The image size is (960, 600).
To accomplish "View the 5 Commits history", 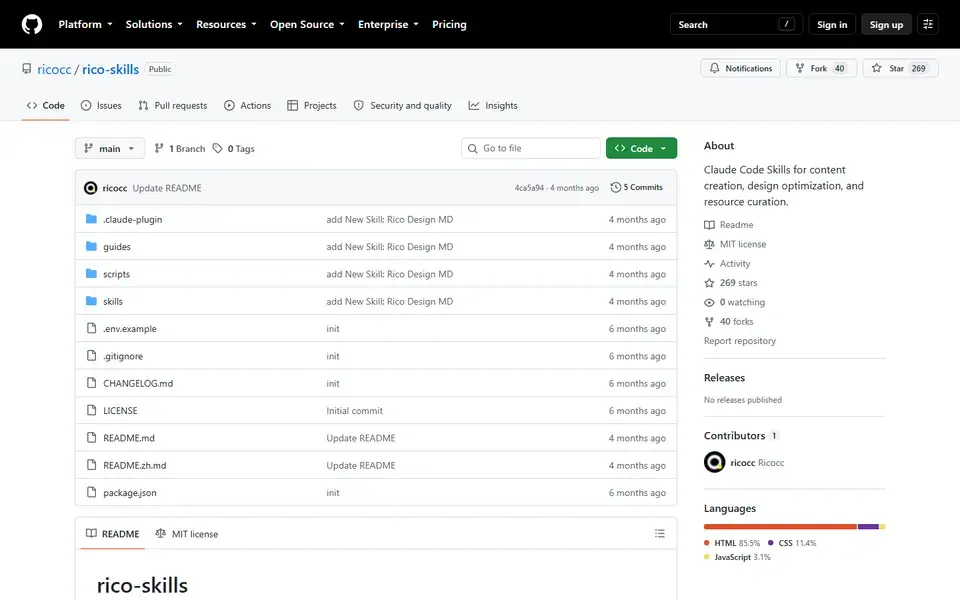I will tap(636, 187).
